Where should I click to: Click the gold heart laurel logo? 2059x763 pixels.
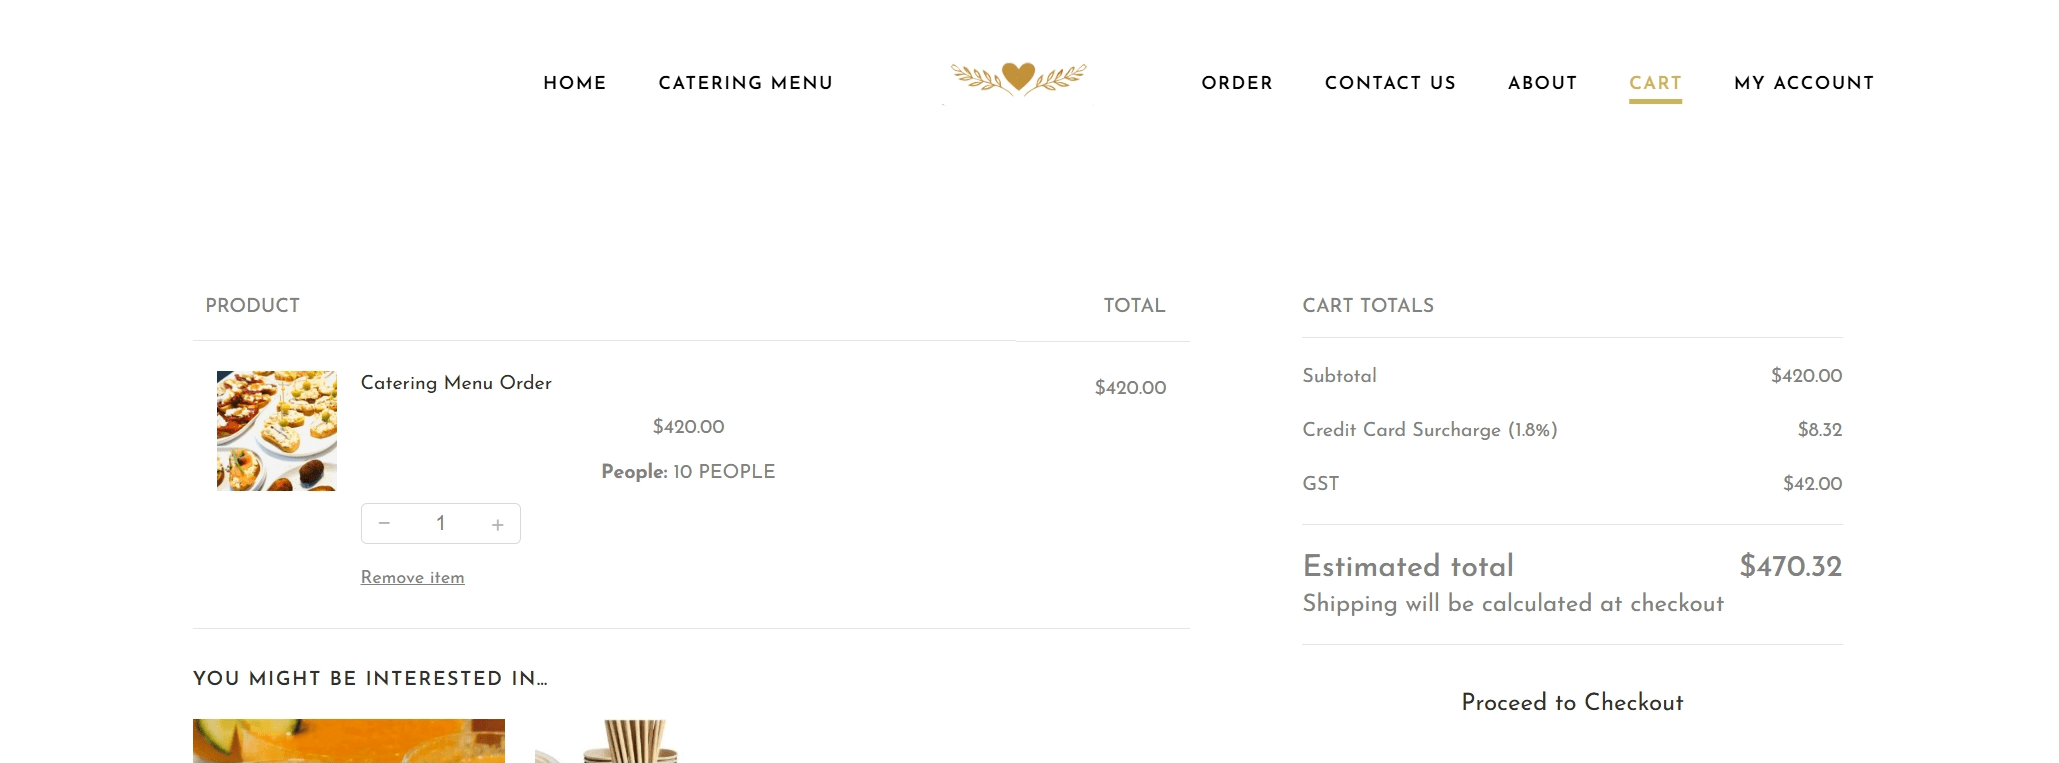[x=1018, y=78]
